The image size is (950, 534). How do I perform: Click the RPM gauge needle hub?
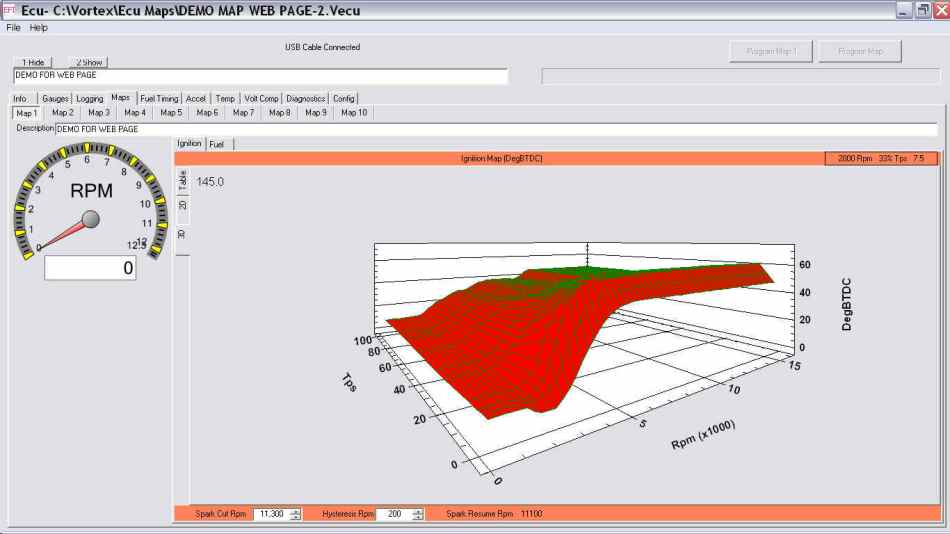point(90,219)
